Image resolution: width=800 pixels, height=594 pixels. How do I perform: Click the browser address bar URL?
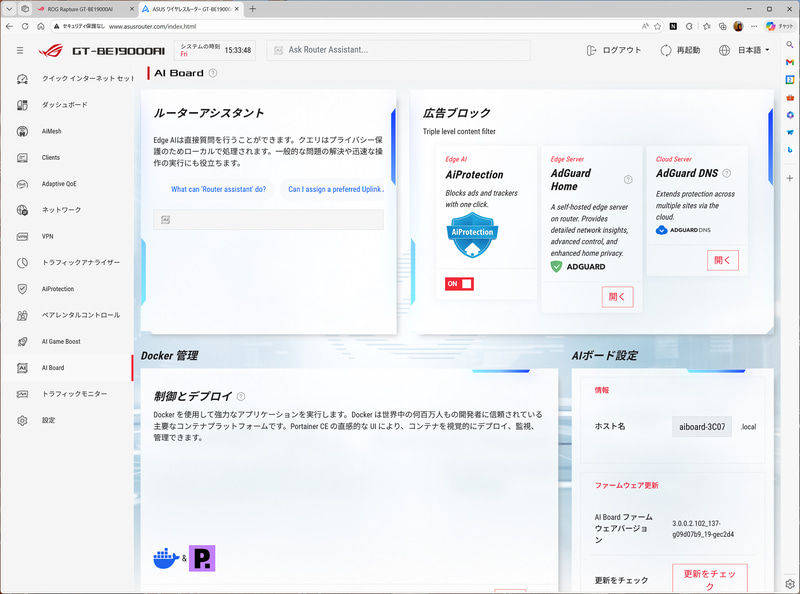click(152, 26)
